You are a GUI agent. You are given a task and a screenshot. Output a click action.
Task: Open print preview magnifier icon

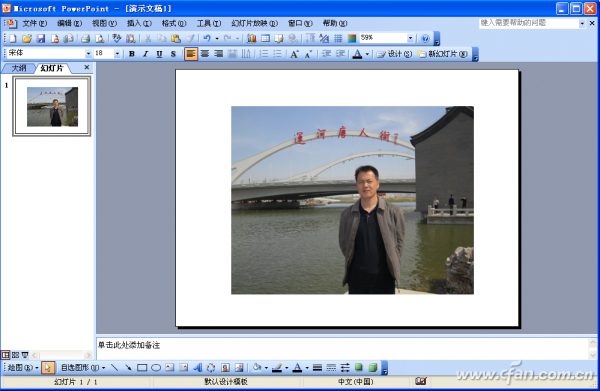point(99,38)
